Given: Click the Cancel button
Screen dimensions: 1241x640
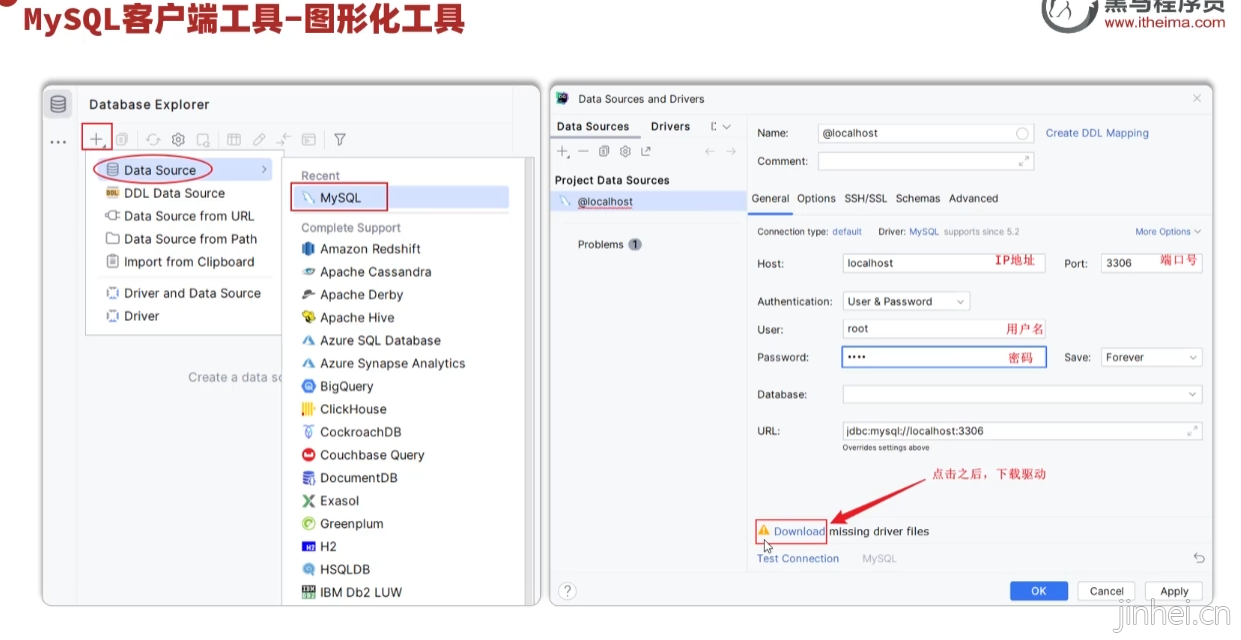Looking at the screenshot, I should coord(1107,591).
